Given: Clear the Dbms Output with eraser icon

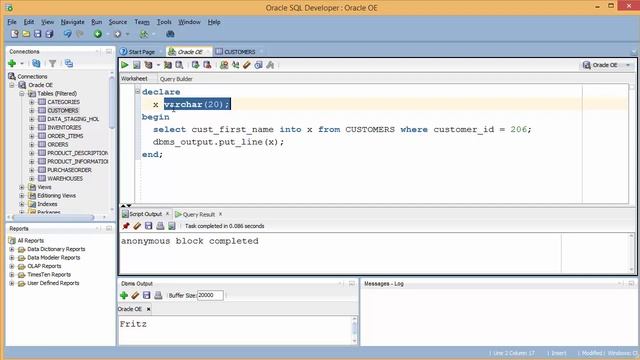Looking at the screenshot, I should click(136, 295).
